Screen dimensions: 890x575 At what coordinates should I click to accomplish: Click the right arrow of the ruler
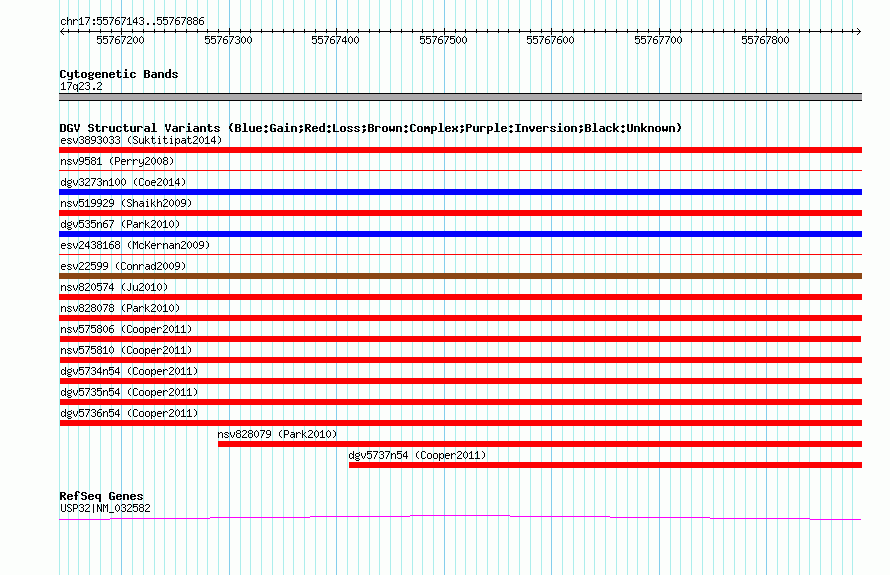coord(858,31)
